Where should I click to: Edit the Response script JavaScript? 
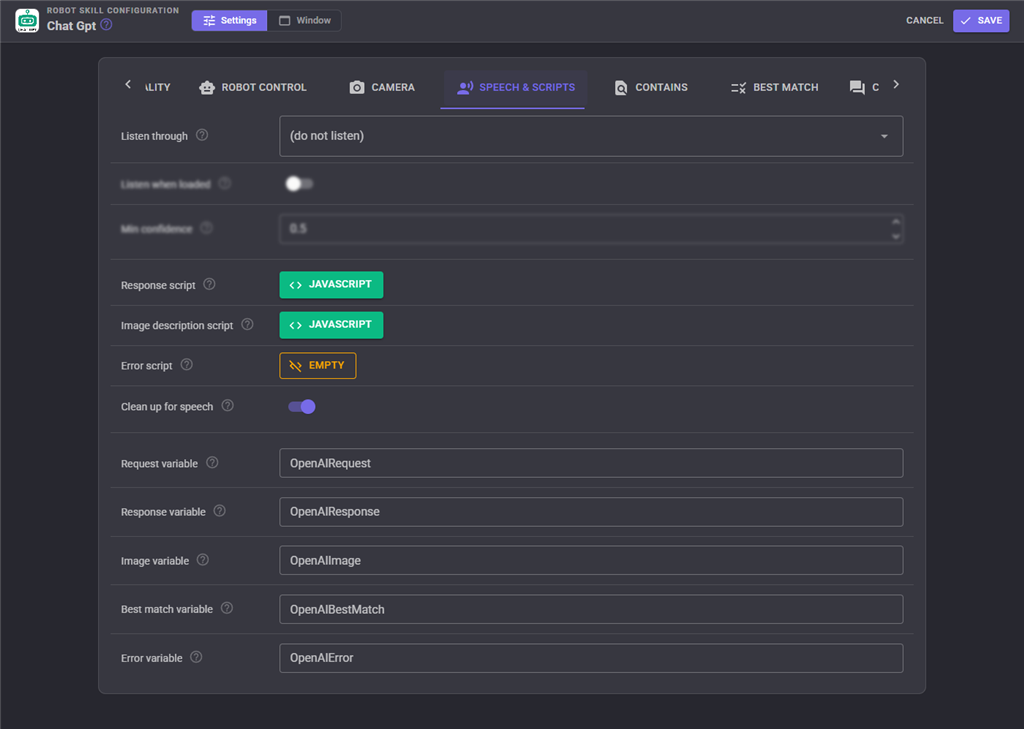[x=331, y=285]
